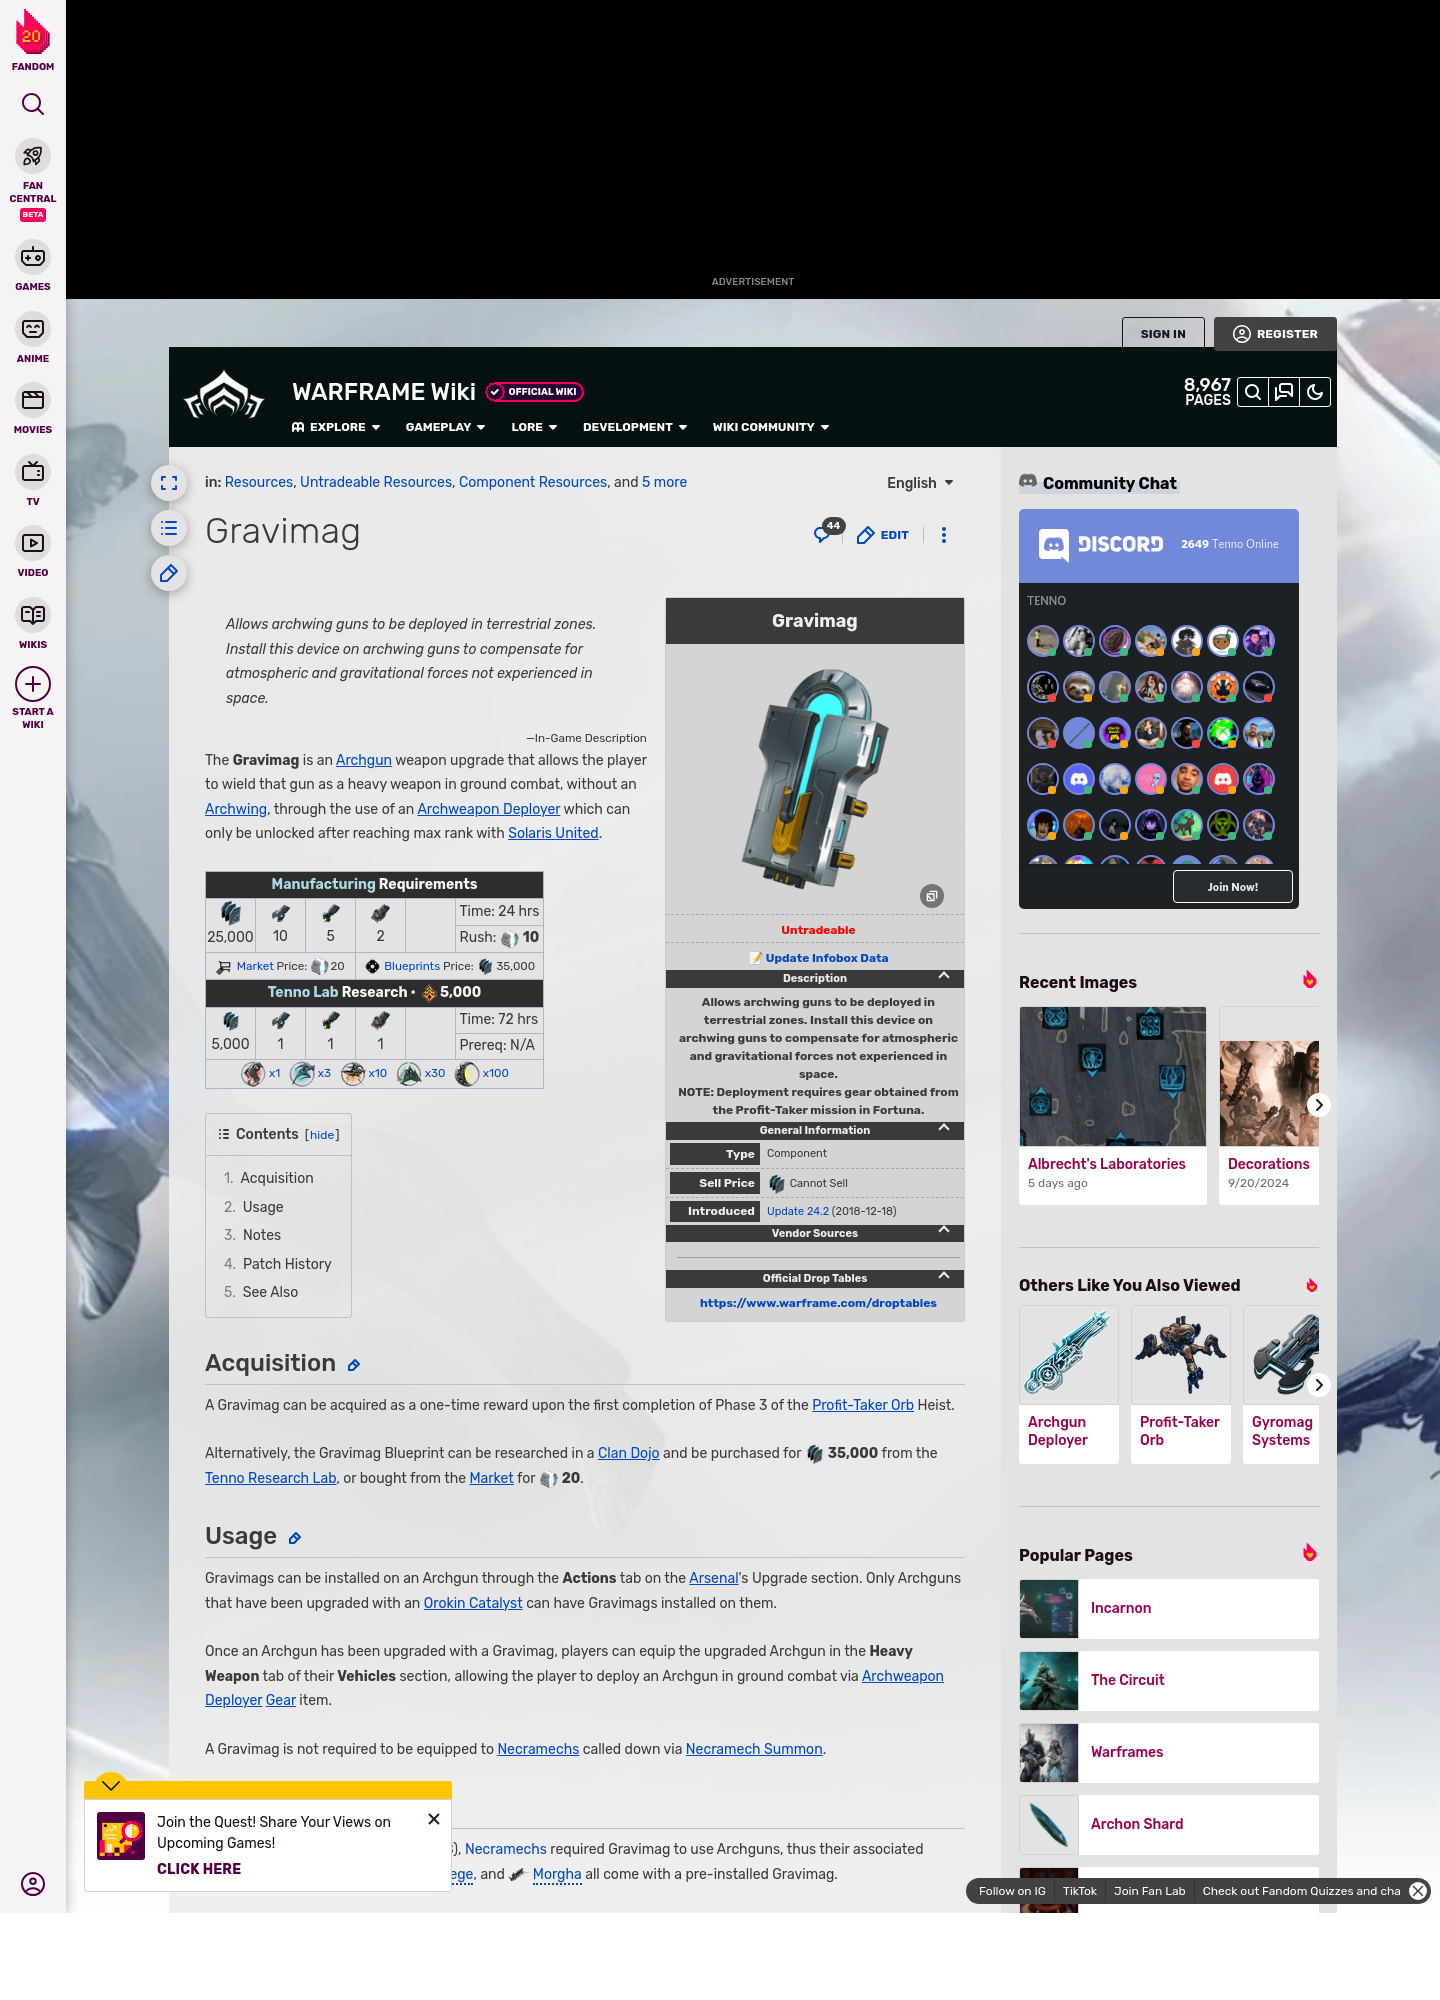The image size is (1440, 2000).
Task: Open the Archon Shard popular page
Action: tap(1169, 1824)
